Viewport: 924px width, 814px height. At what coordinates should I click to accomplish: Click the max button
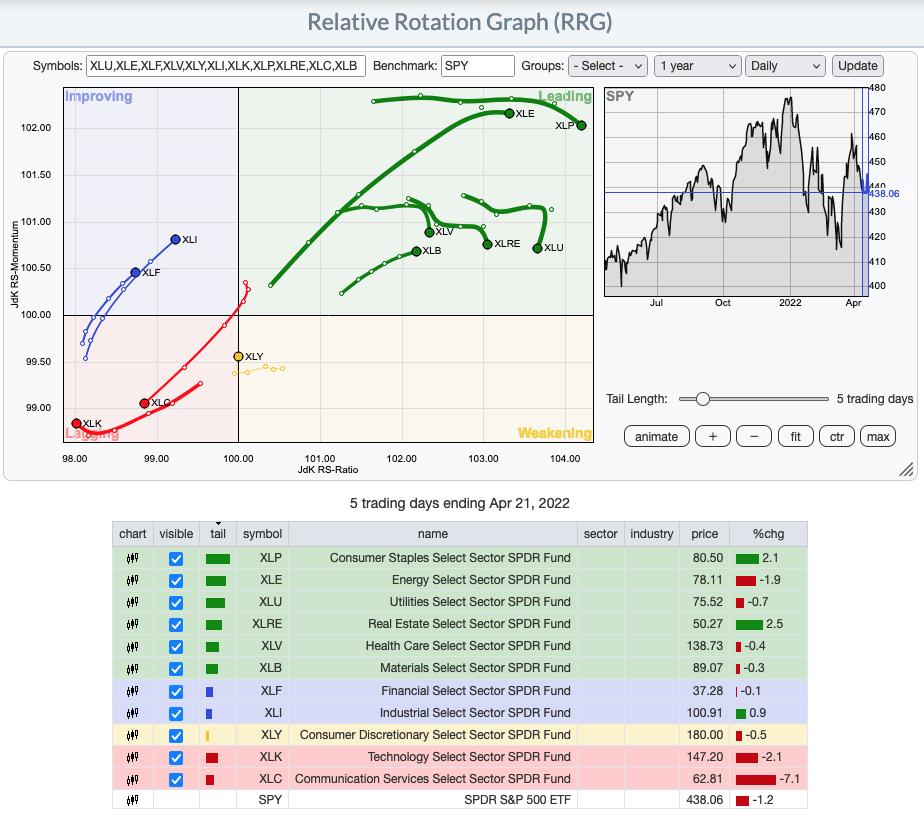(x=878, y=437)
